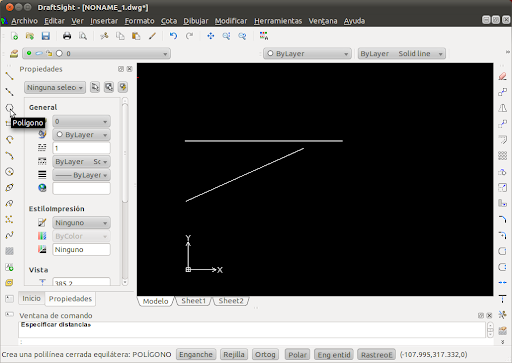Open the Ayuda menu
This screenshot has width=512, height=363.
pyautogui.click(x=354, y=21)
